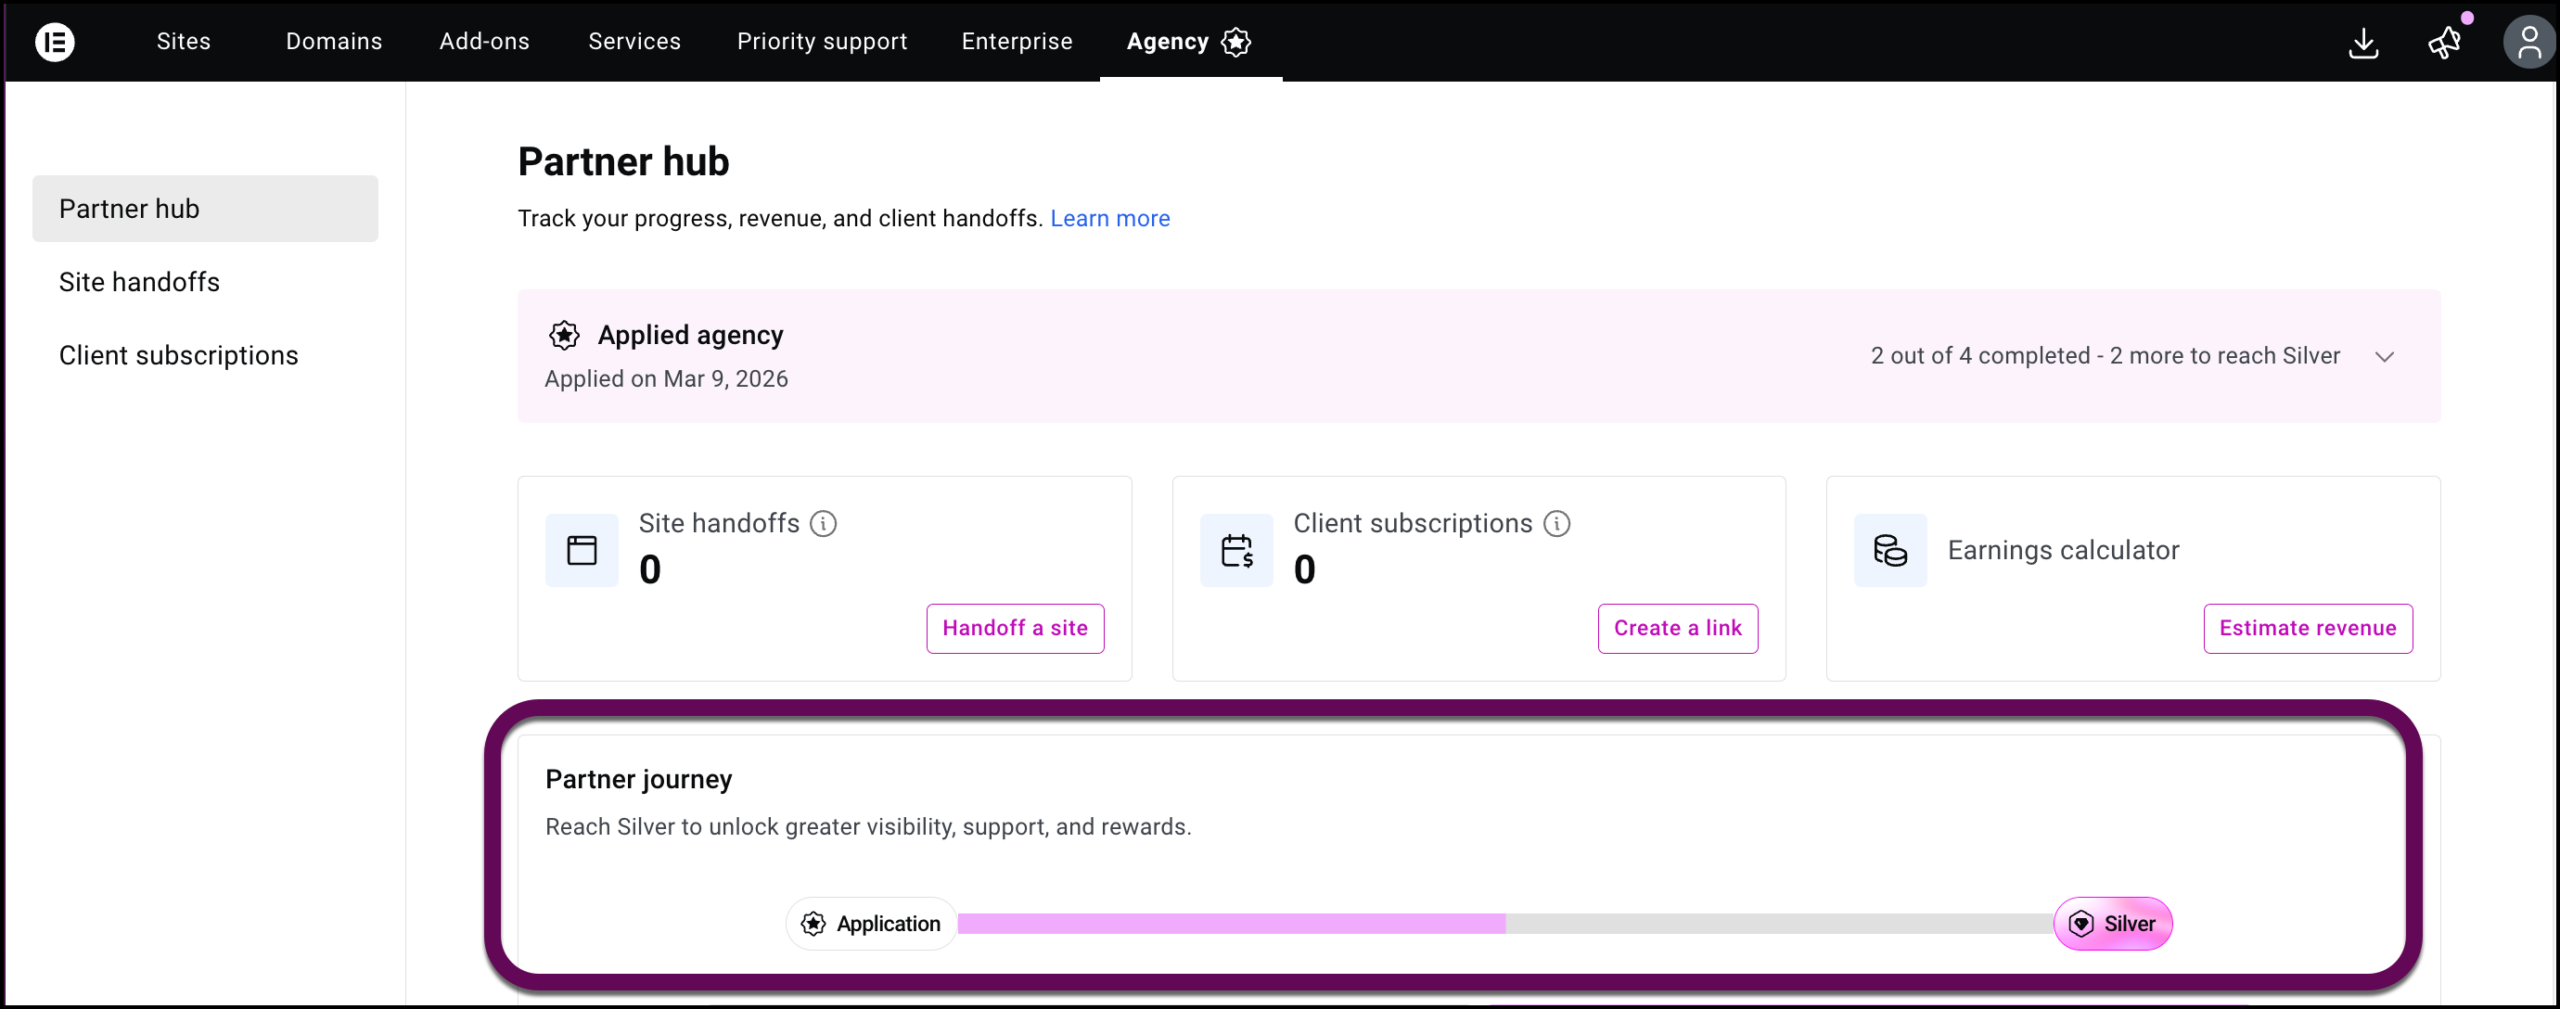Follow the Learn more link
The width and height of the screenshot is (2560, 1009).
coord(1109,219)
